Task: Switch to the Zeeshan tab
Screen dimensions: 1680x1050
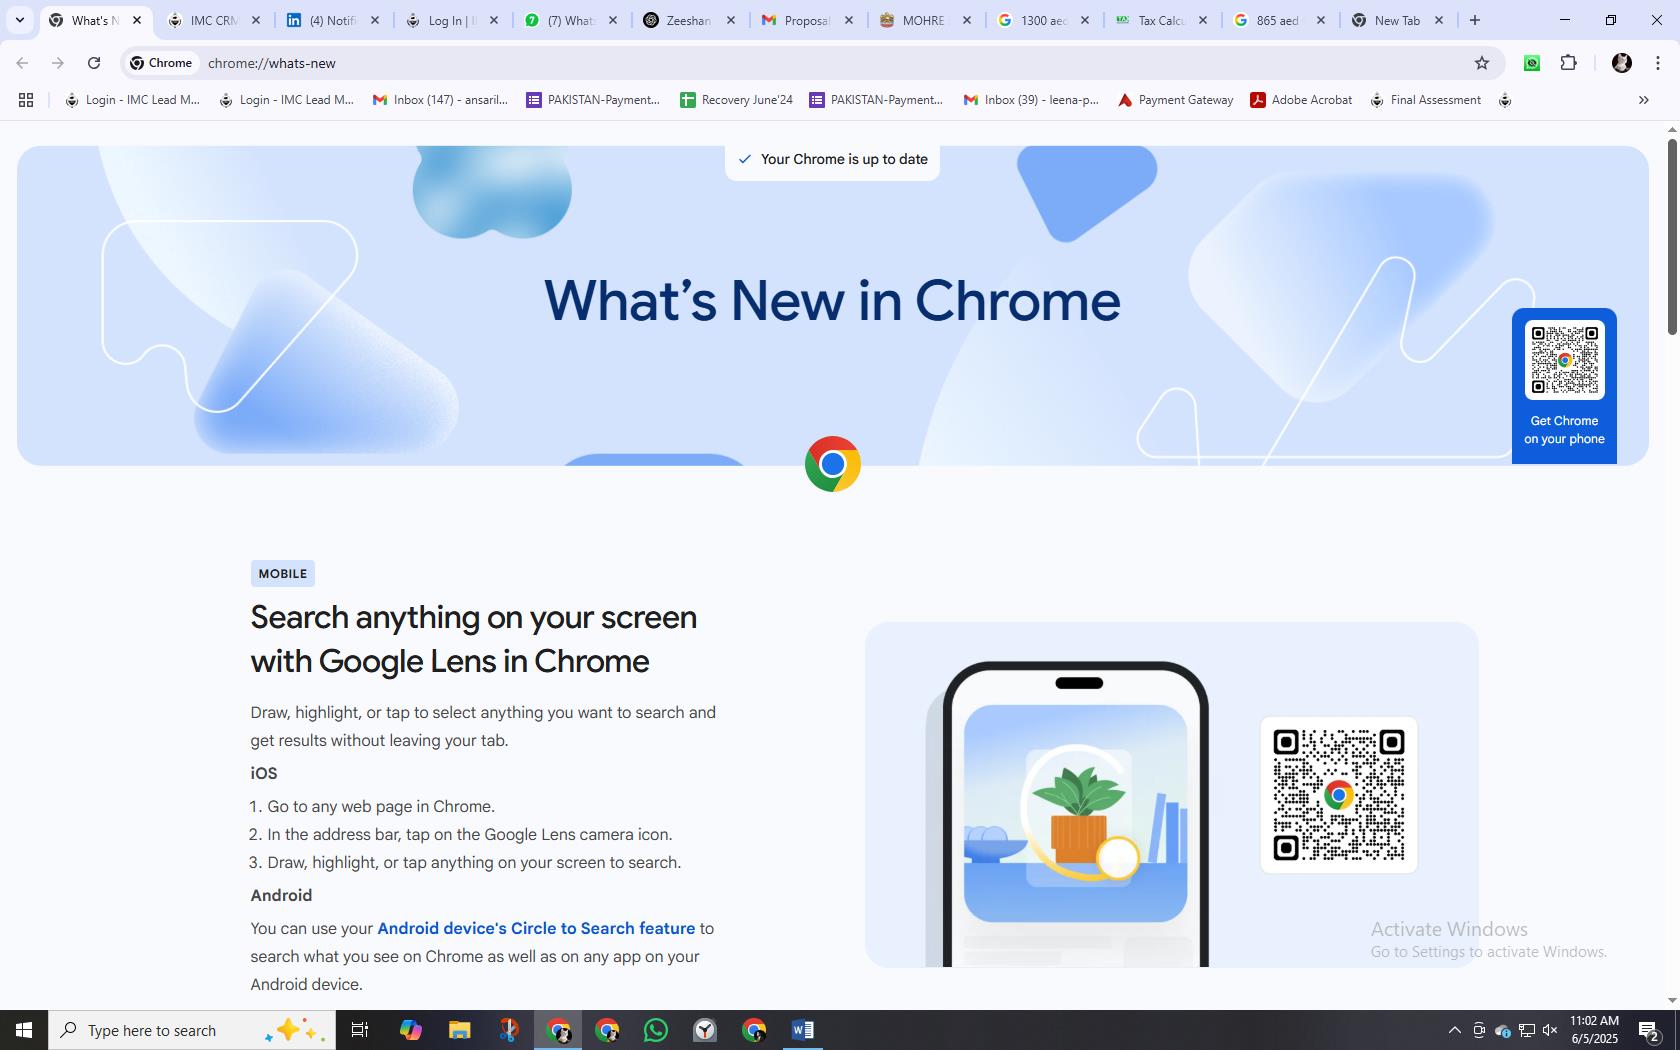Action: [688, 20]
